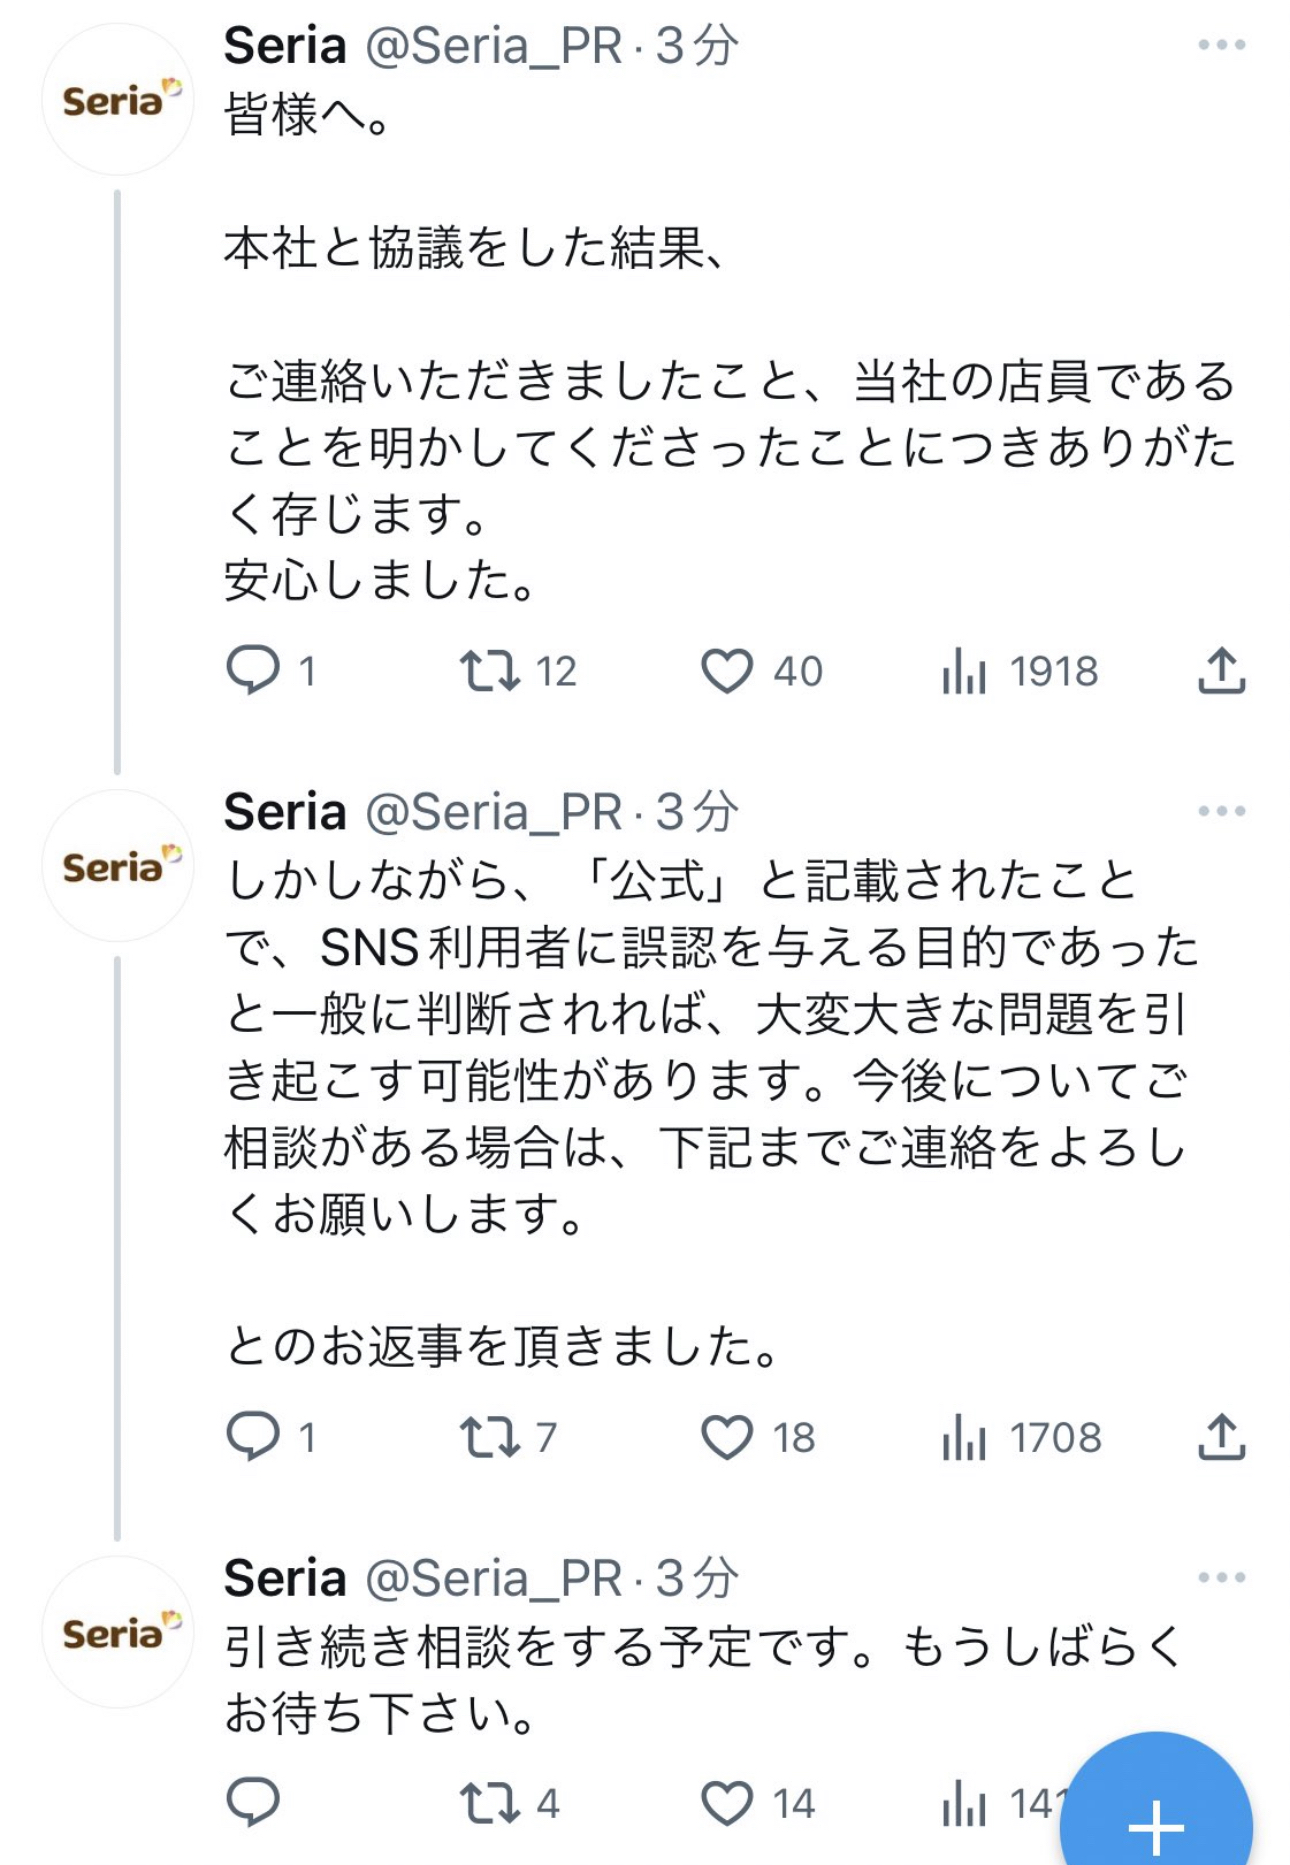Open more options on the first tweet
This screenshot has height=1865, width=1290.
[x=1221, y=45]
